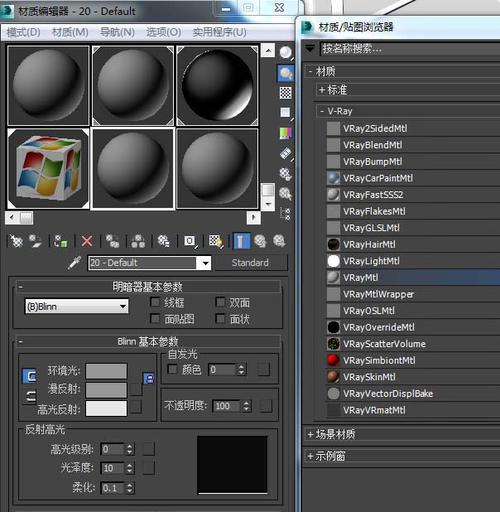Select the Windows logo cube sample slot
500x512 pixels.
(48, 169)
